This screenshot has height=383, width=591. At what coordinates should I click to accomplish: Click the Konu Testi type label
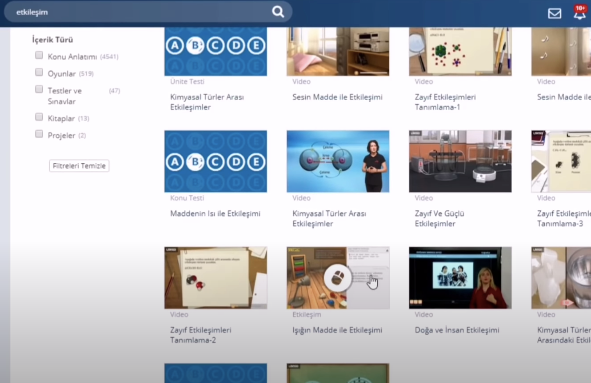click(x=187, y=198)
